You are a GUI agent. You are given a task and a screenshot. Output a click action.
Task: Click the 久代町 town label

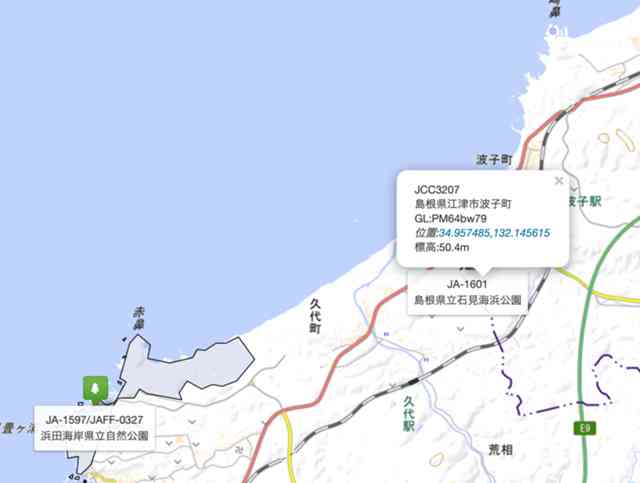(x=315, y=316)
